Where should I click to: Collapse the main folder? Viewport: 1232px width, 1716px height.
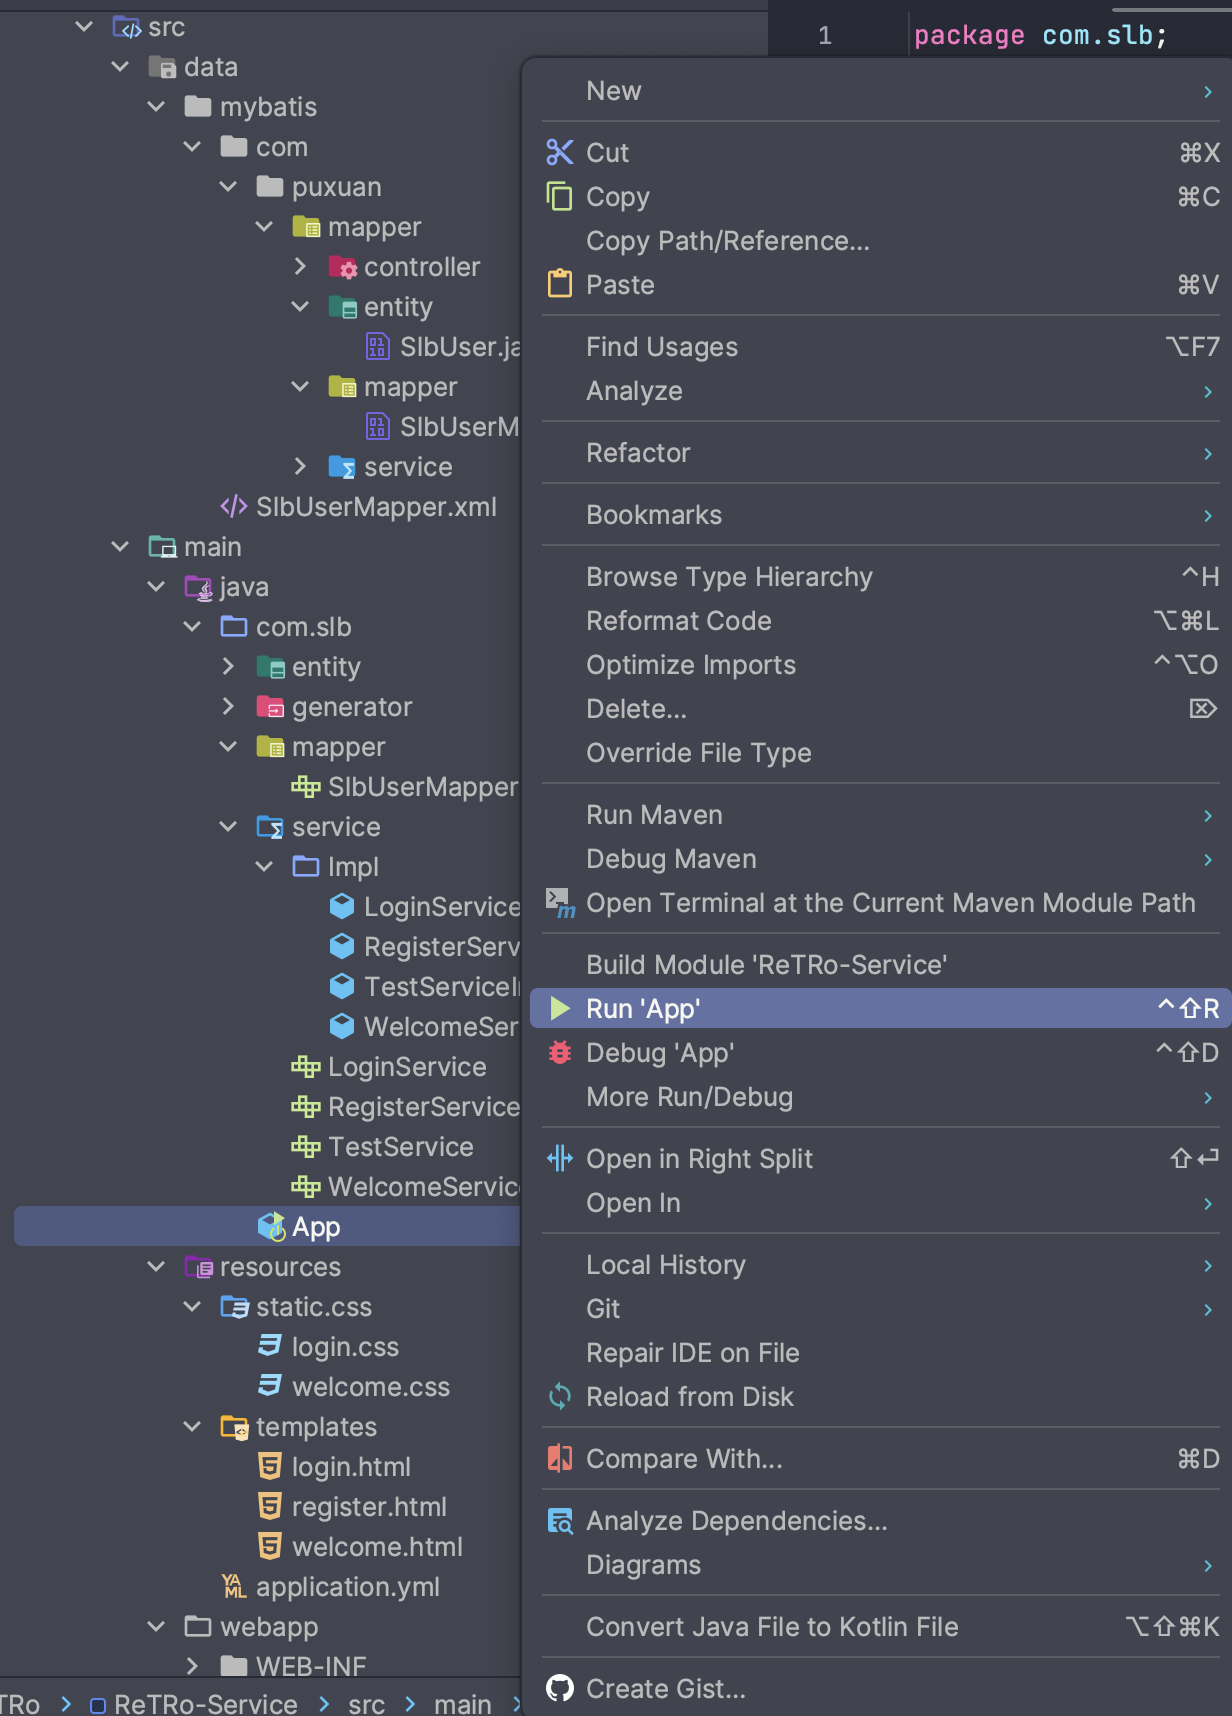tap(120, 546)
